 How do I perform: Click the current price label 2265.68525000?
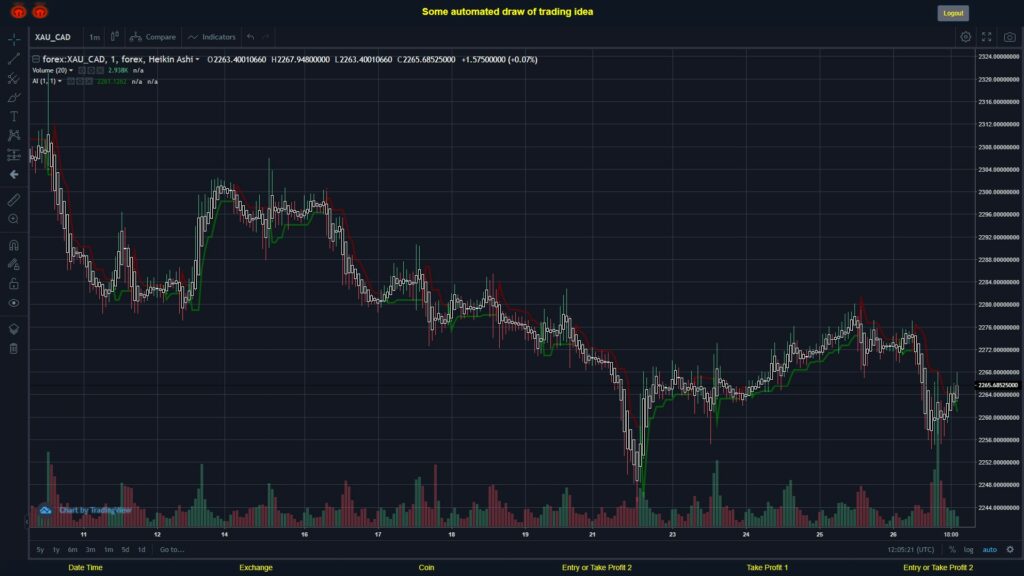tap(997, 385)
